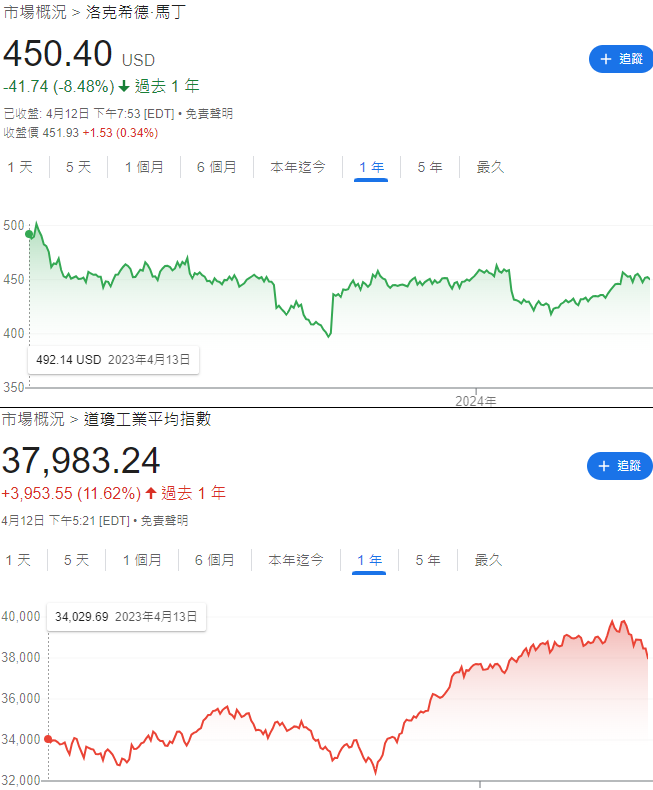Screen dimensions: 653x790
Task: Select 6 個月 tab on Lockheed chart
Action: click(x=216, y=167)
